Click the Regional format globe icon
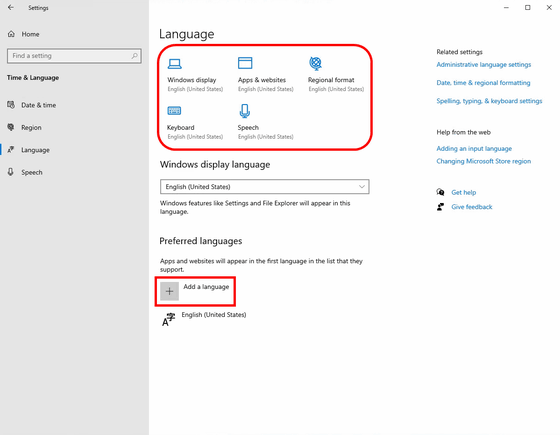The height and width of the screenshot is (435, 560). click(315, 63)
